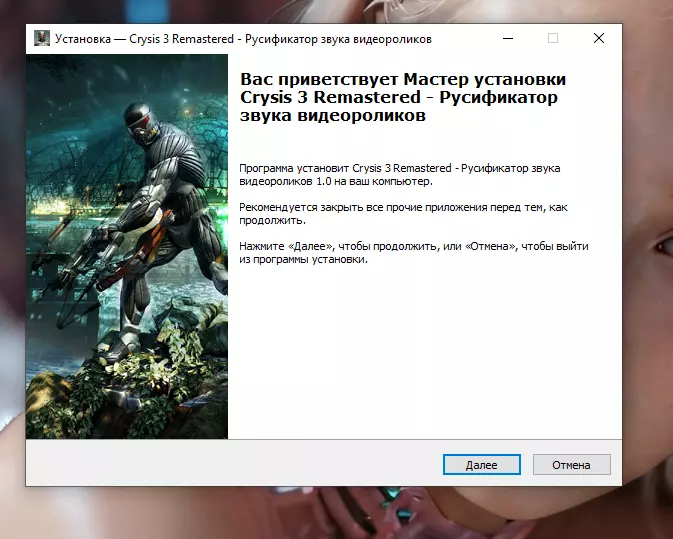Close the installer window
673x539 pixels.
click(x=599, y=39)
